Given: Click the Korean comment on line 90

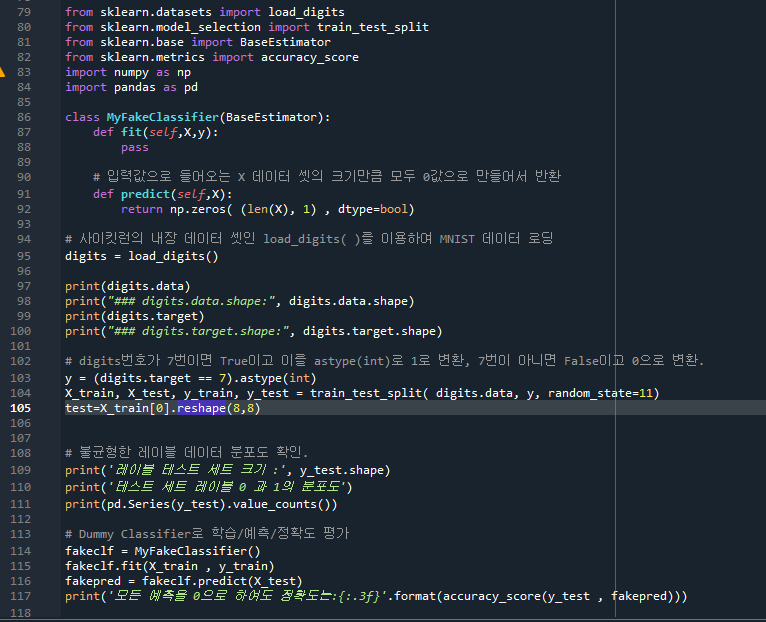Looking at the screenshot, I should coord(326,177).
